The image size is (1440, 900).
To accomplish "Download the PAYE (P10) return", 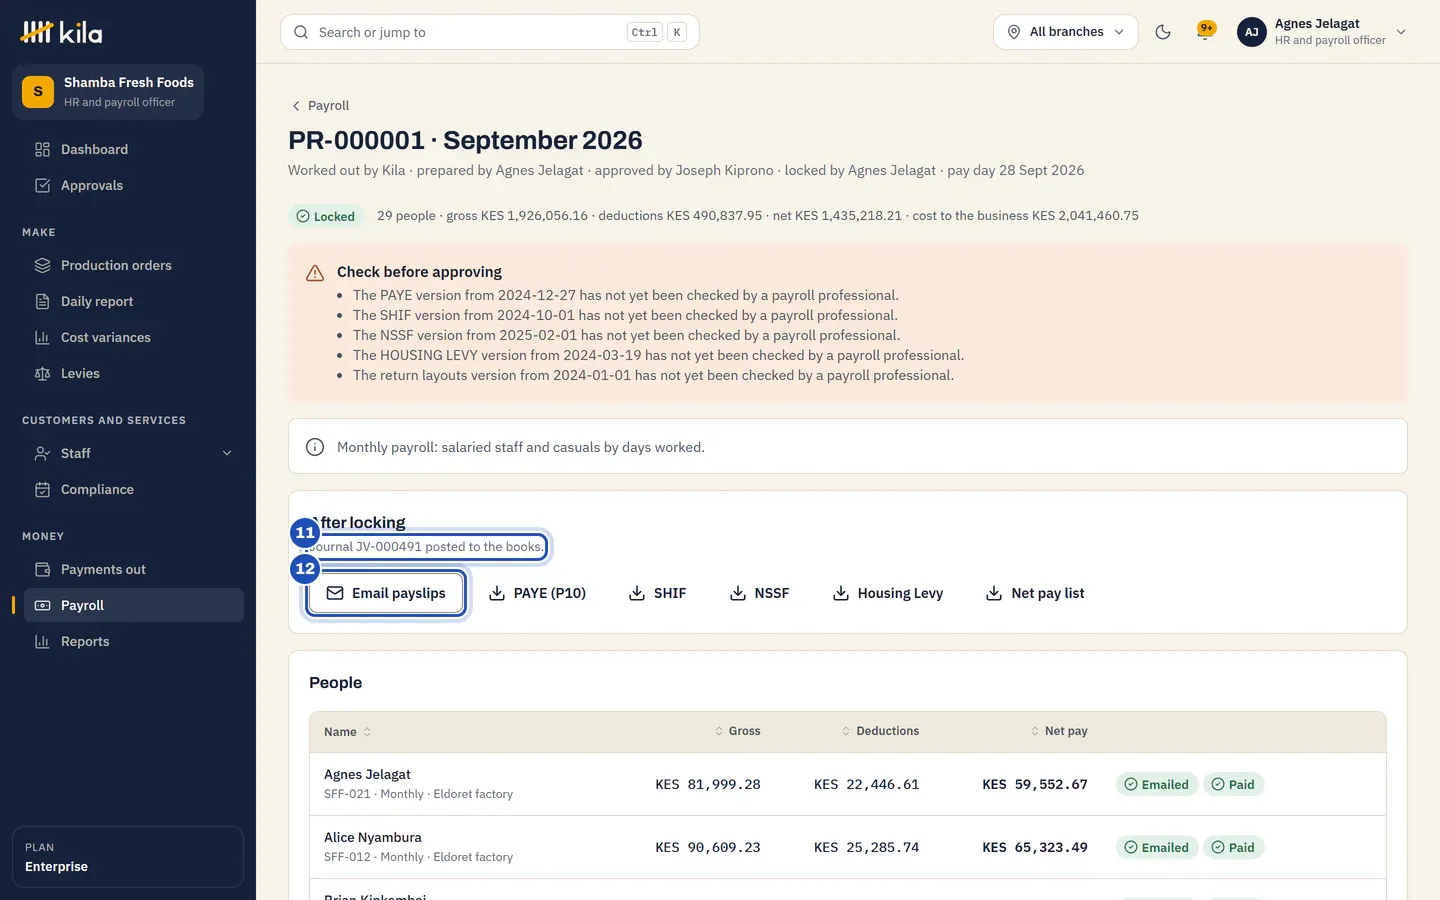I will click(537, 593).
